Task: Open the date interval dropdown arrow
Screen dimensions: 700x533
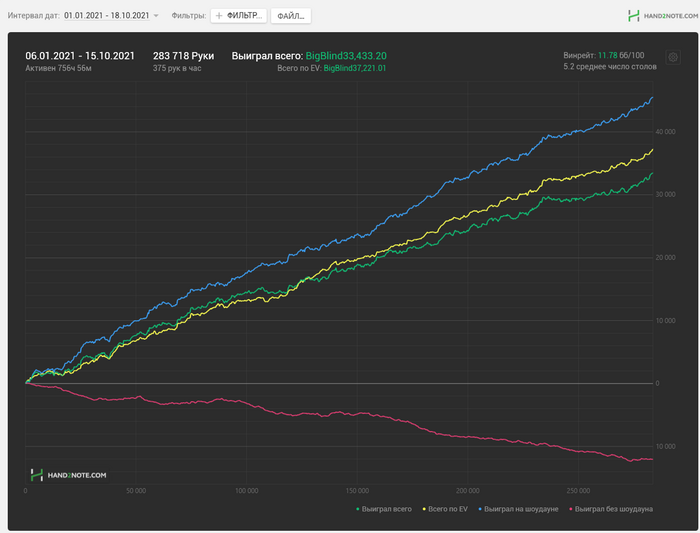Action: pos(156,16)
